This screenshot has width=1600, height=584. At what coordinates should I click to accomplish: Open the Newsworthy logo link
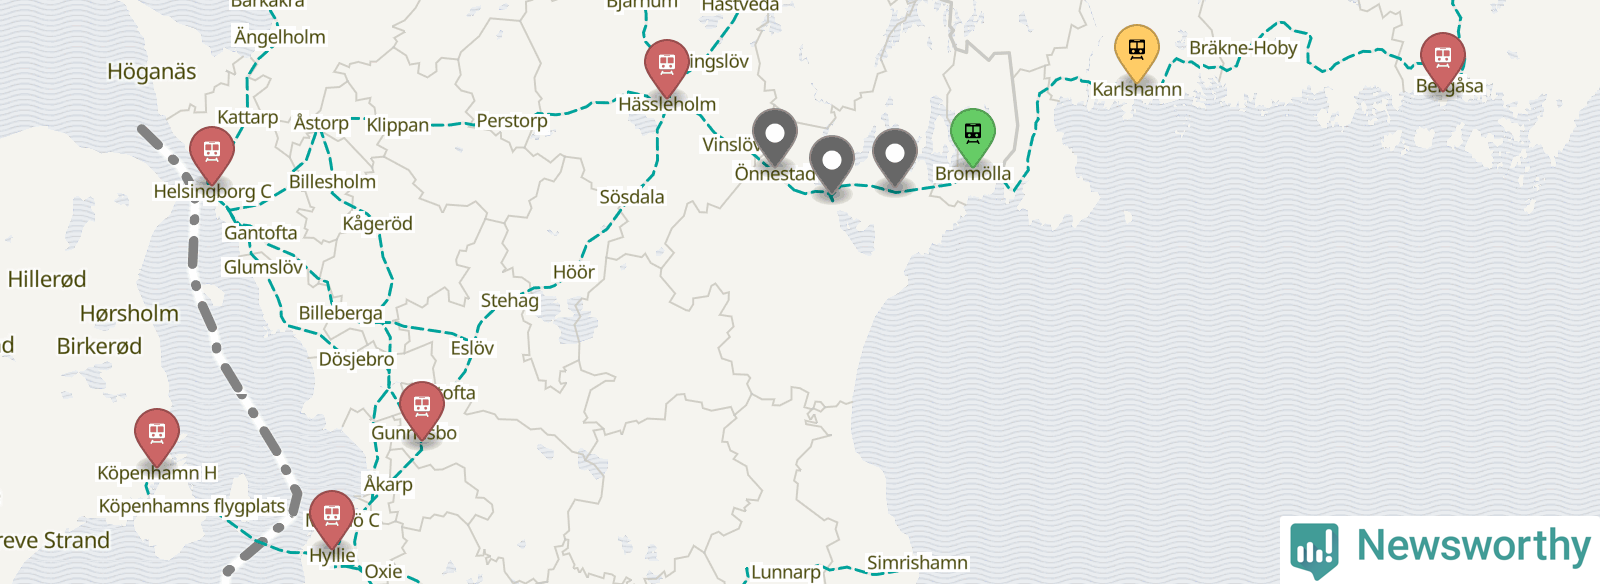1440,549
